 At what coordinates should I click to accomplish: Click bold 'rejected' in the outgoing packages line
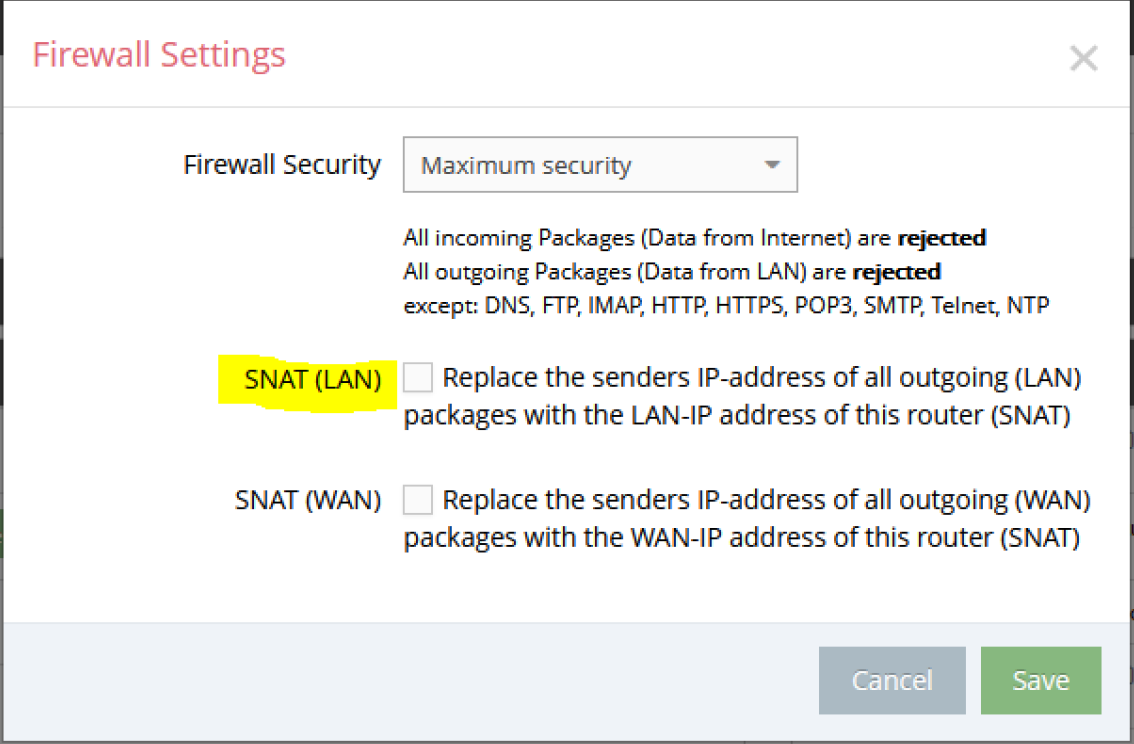click(897, 272)
